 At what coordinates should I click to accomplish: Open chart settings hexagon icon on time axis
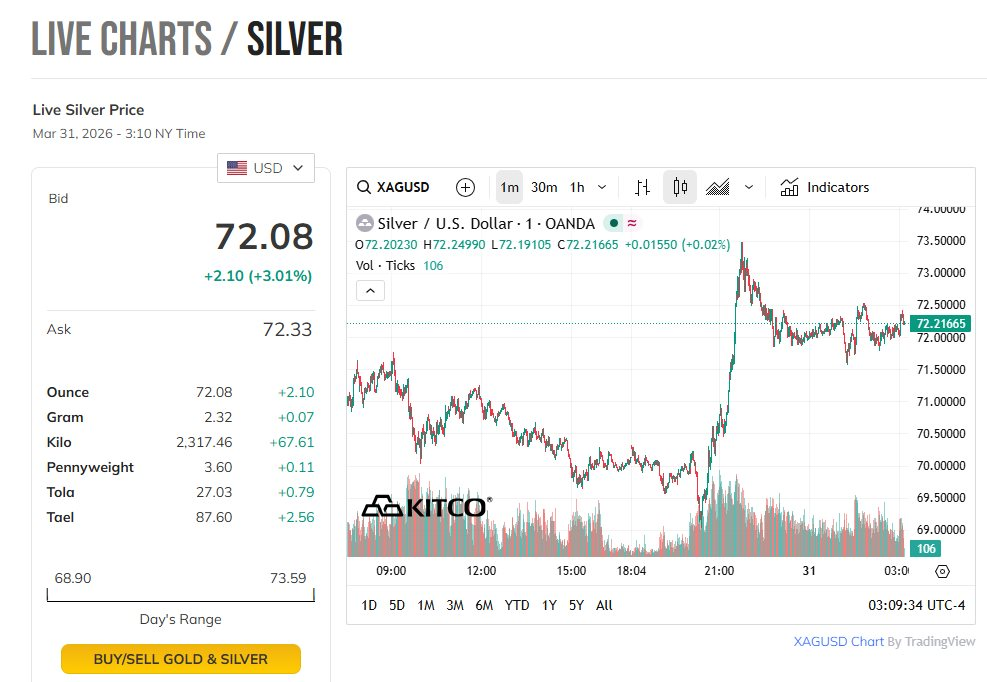click(942, 571)
